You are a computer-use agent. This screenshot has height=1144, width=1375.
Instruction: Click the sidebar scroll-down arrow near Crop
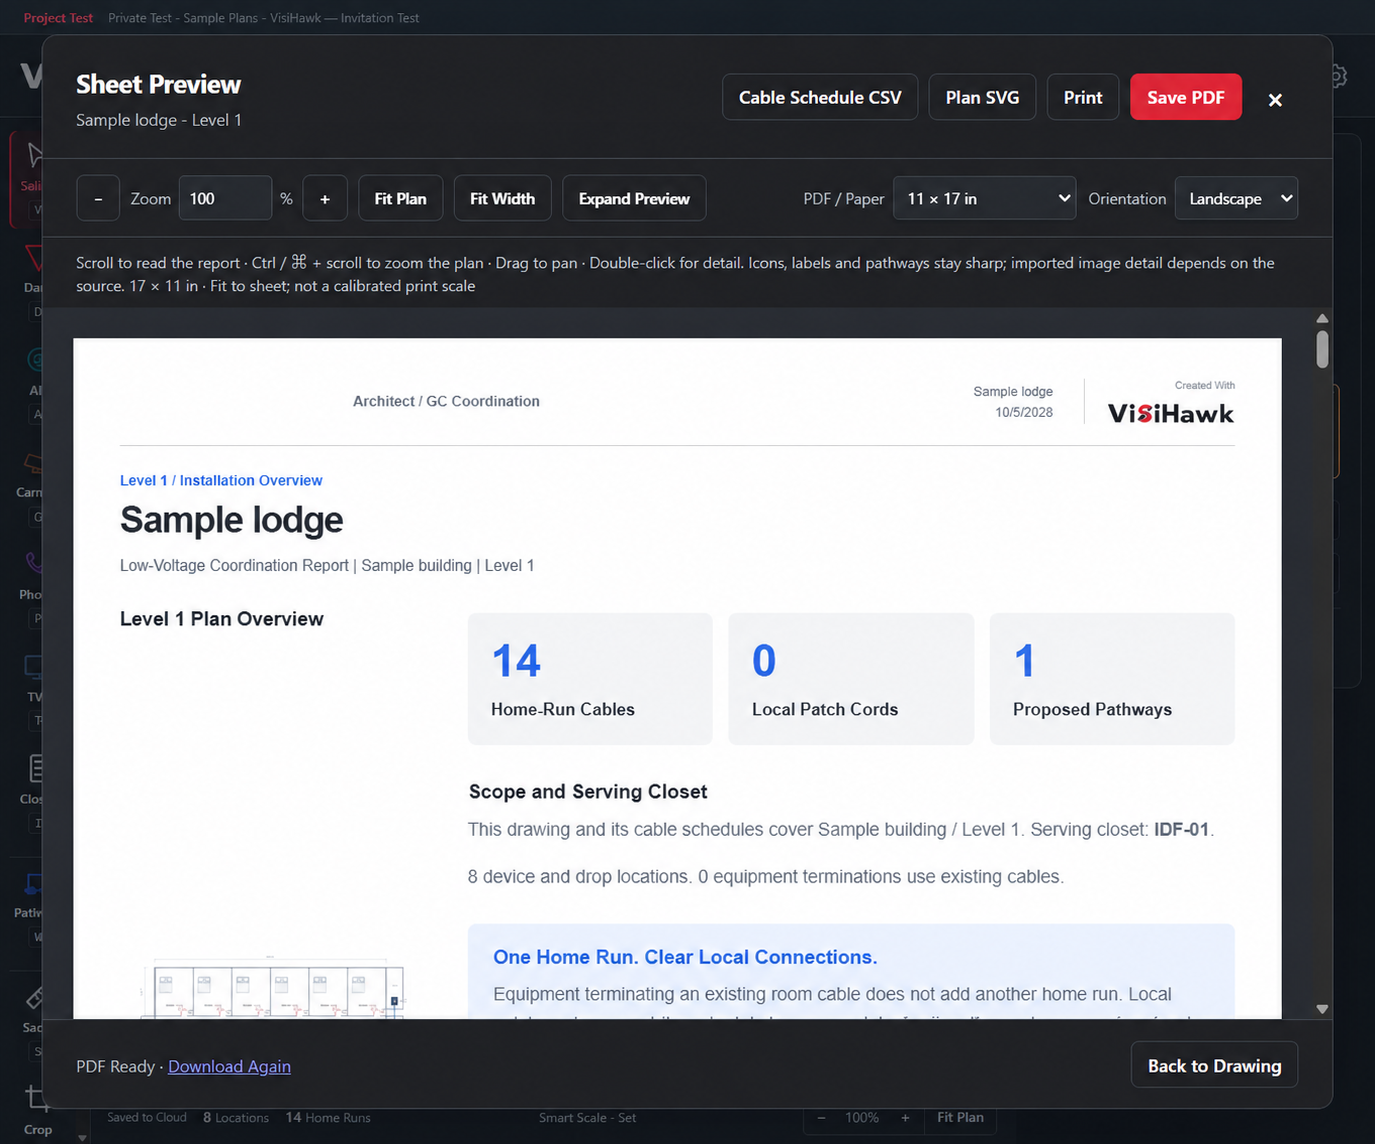[82, 1137]
